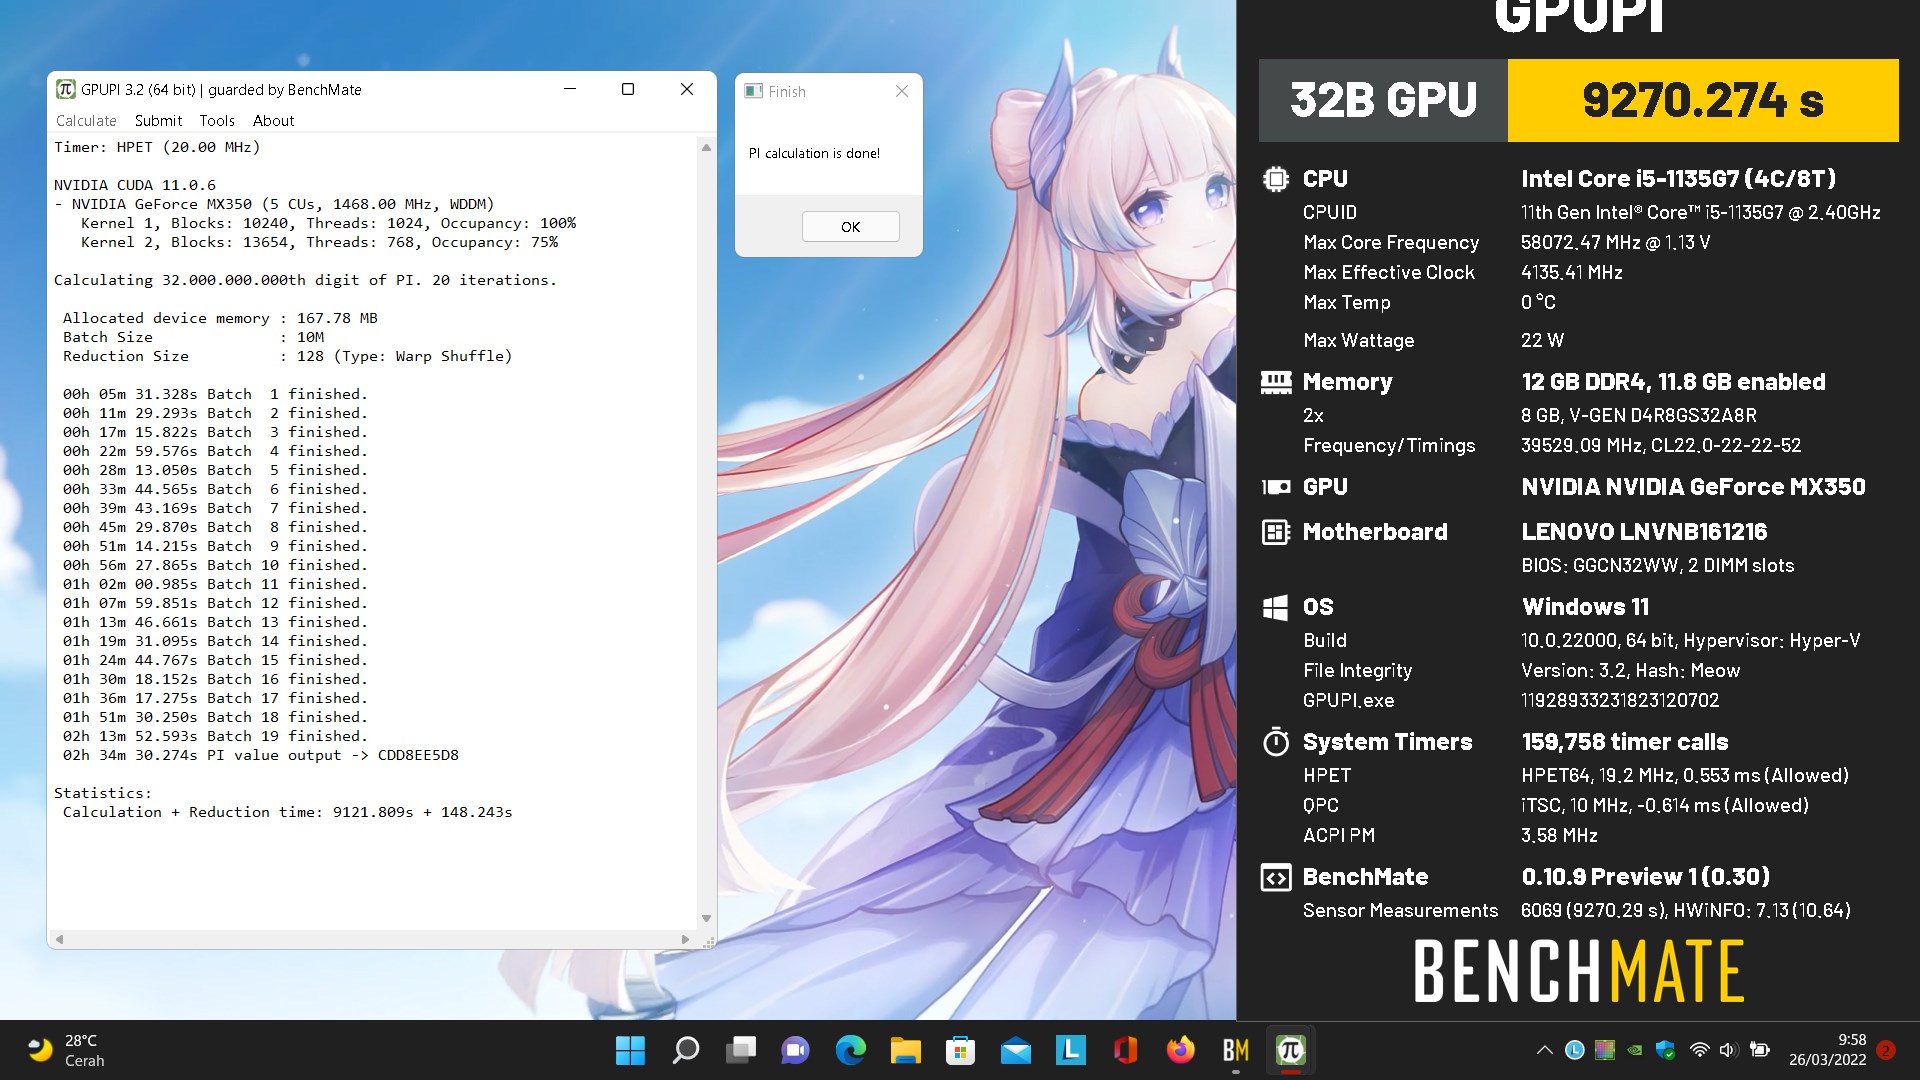Click the 9270.274 s score result
This screenshot has width=1920, height=1080.
pyautogui.click(x=1703, y=100)
